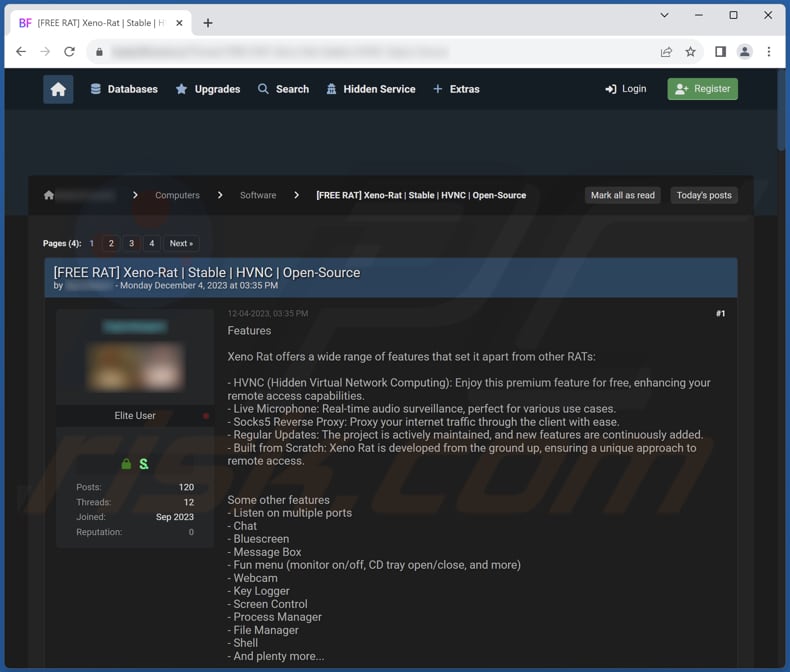Expand the tab search chevron
Viewport: 790px width, 672px height.
(664, 15)
